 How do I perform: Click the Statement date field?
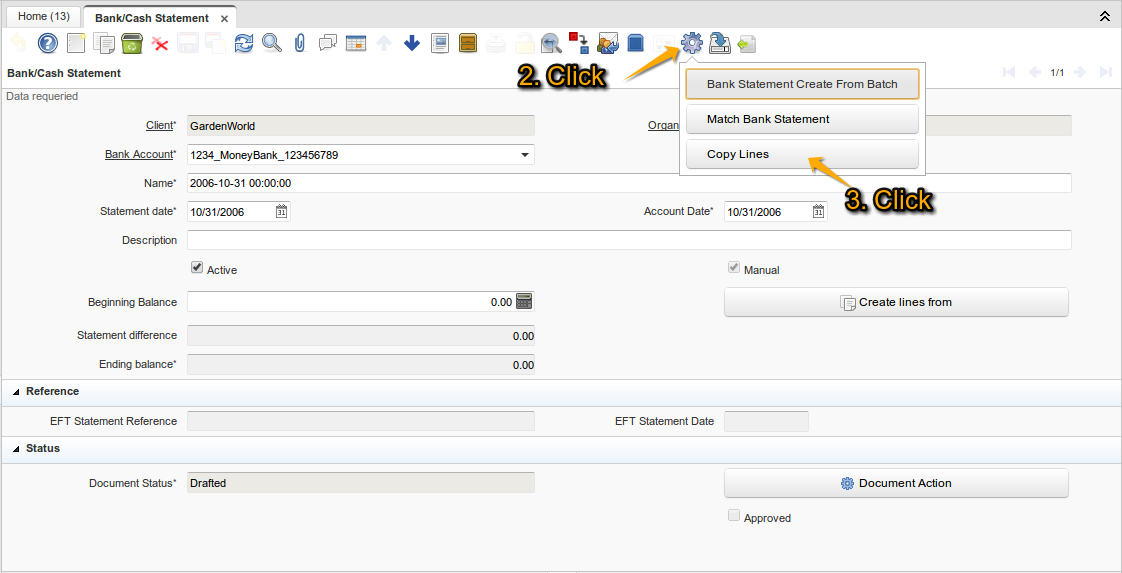point(230,212)
